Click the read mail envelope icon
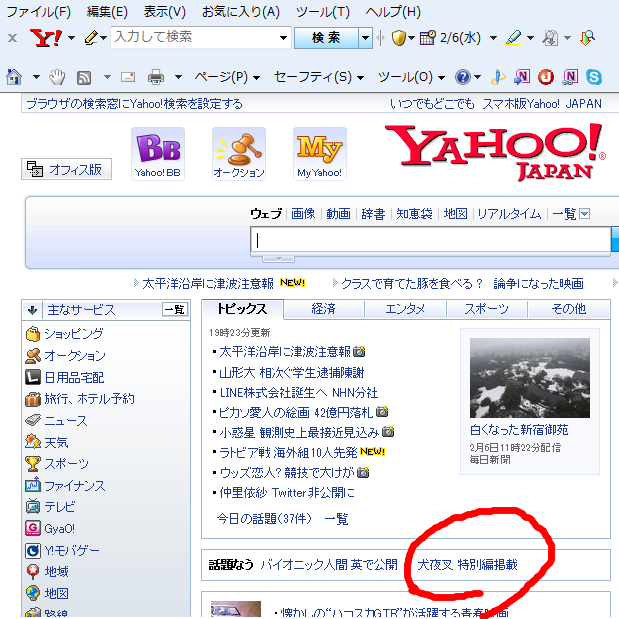The height and width of the screenshot is (619, 619). 128,77
